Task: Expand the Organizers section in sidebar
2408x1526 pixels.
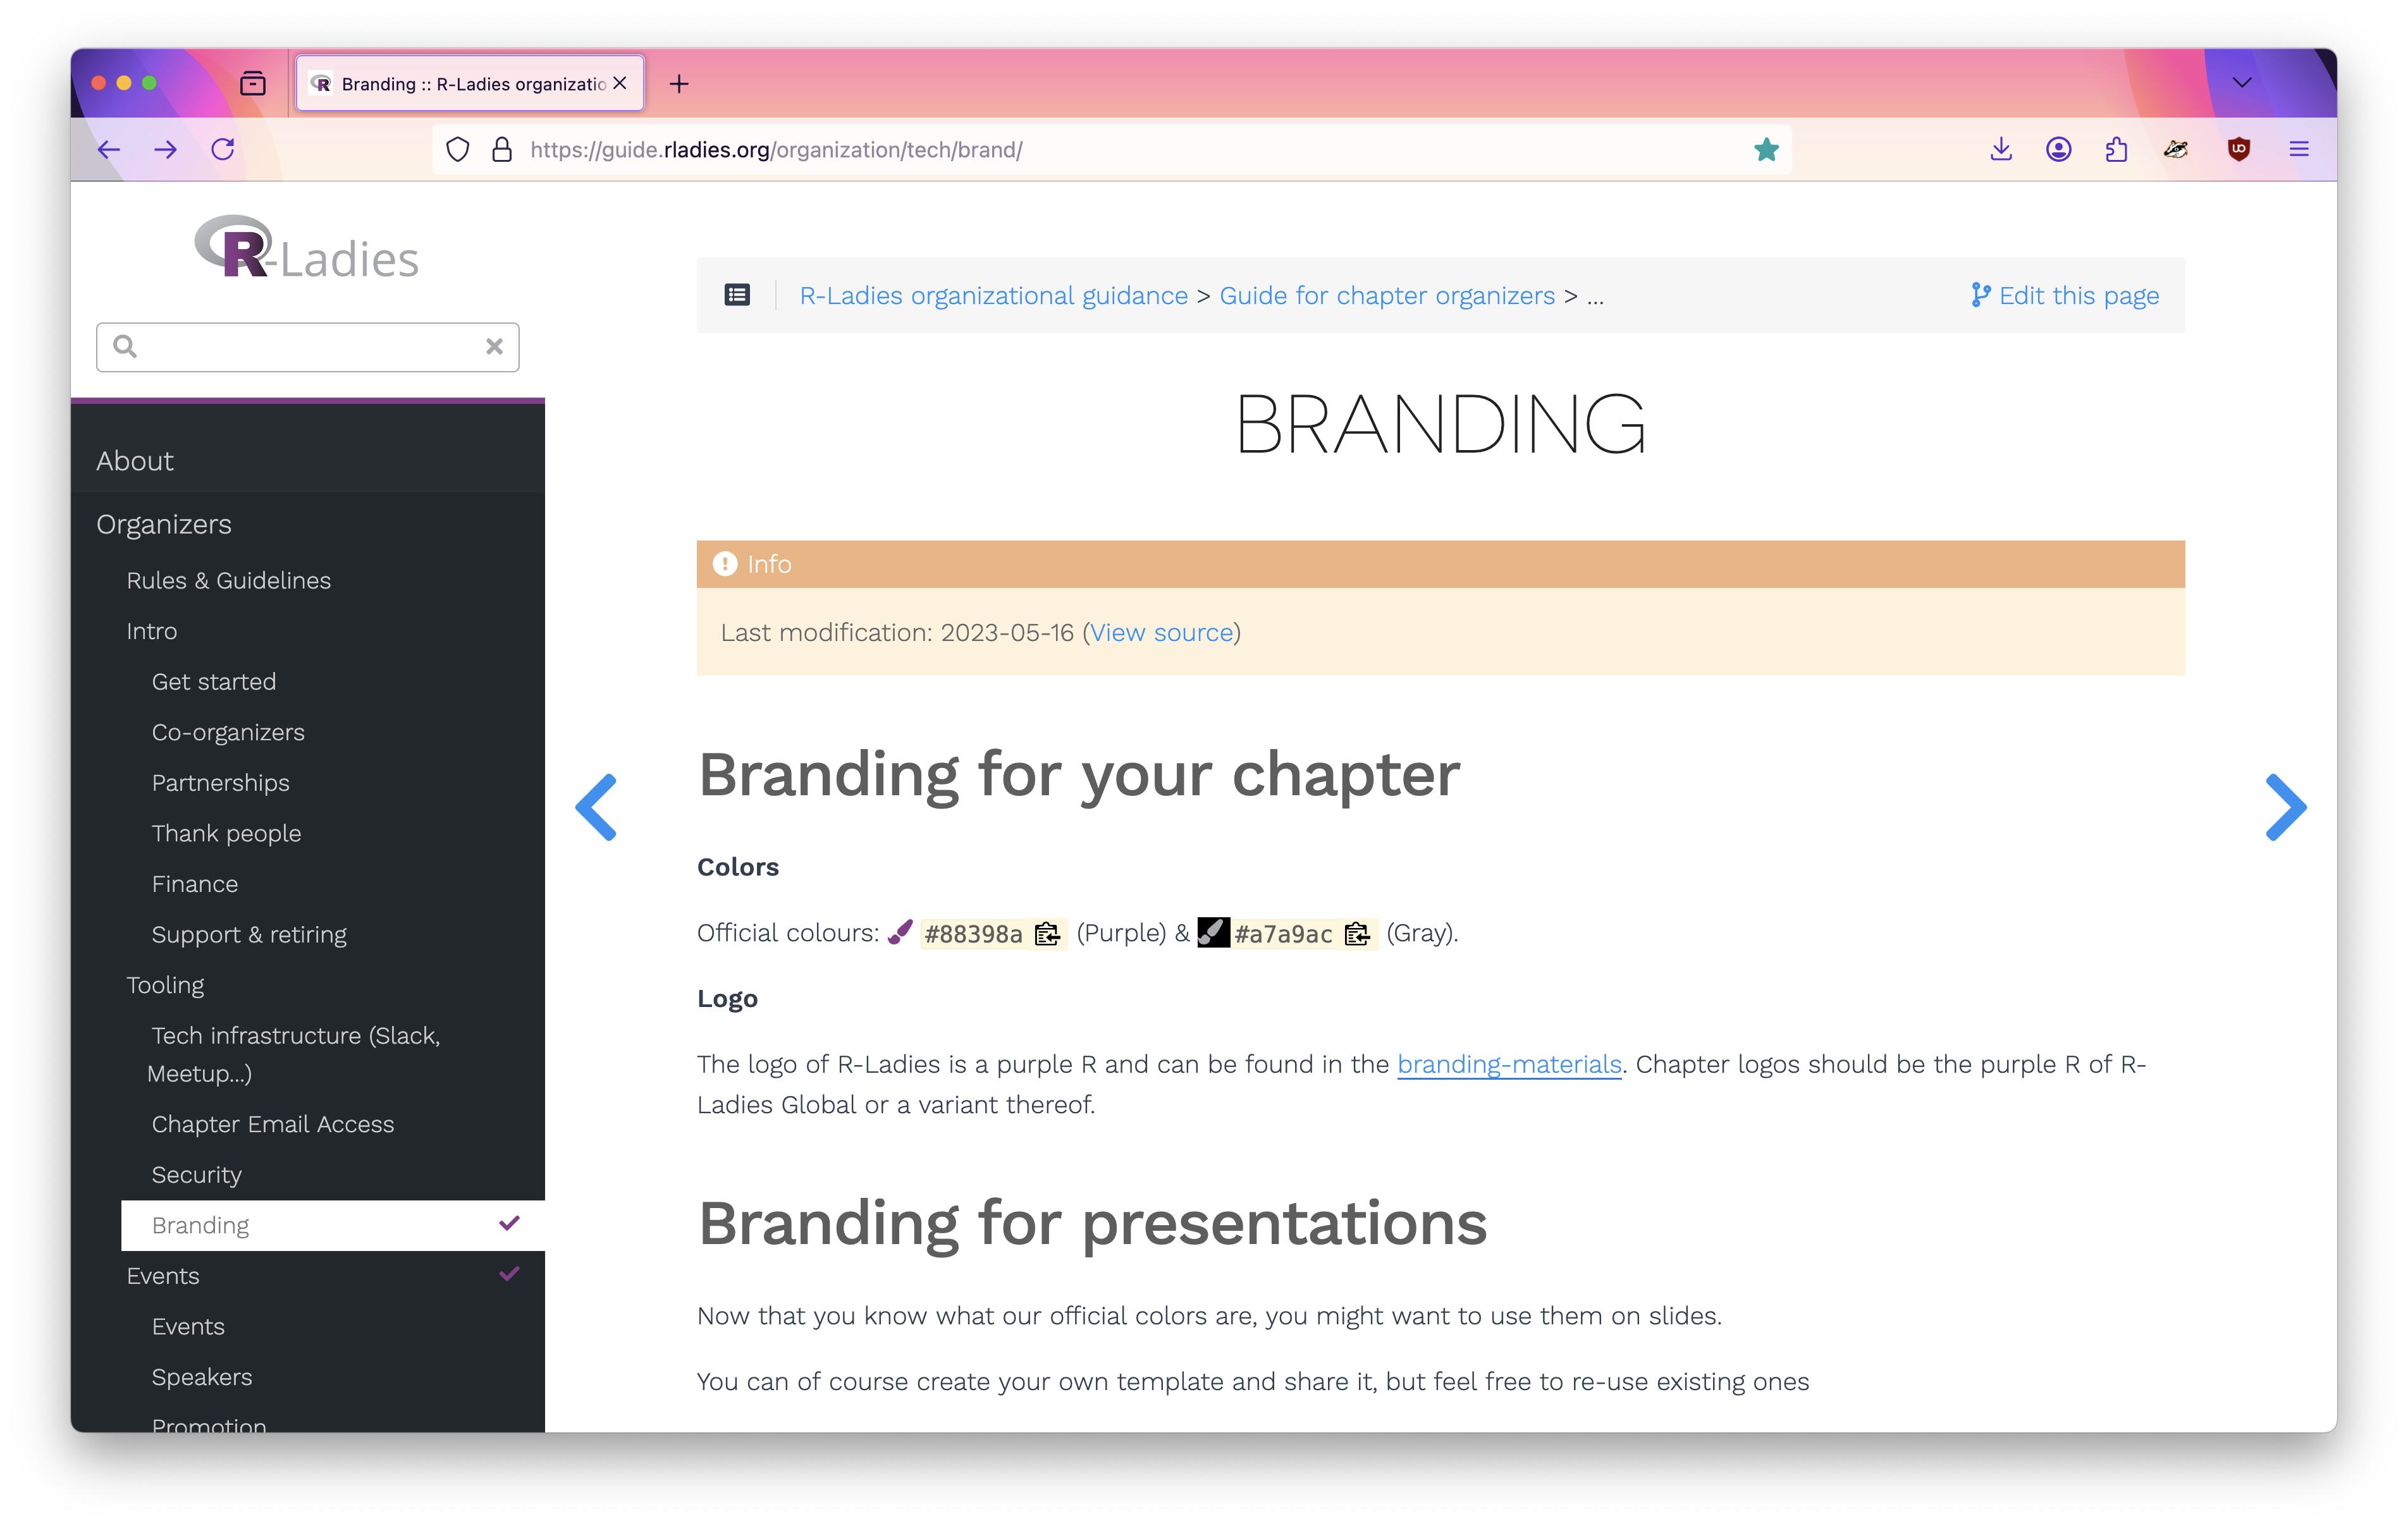Action: [x=164, y=524]
